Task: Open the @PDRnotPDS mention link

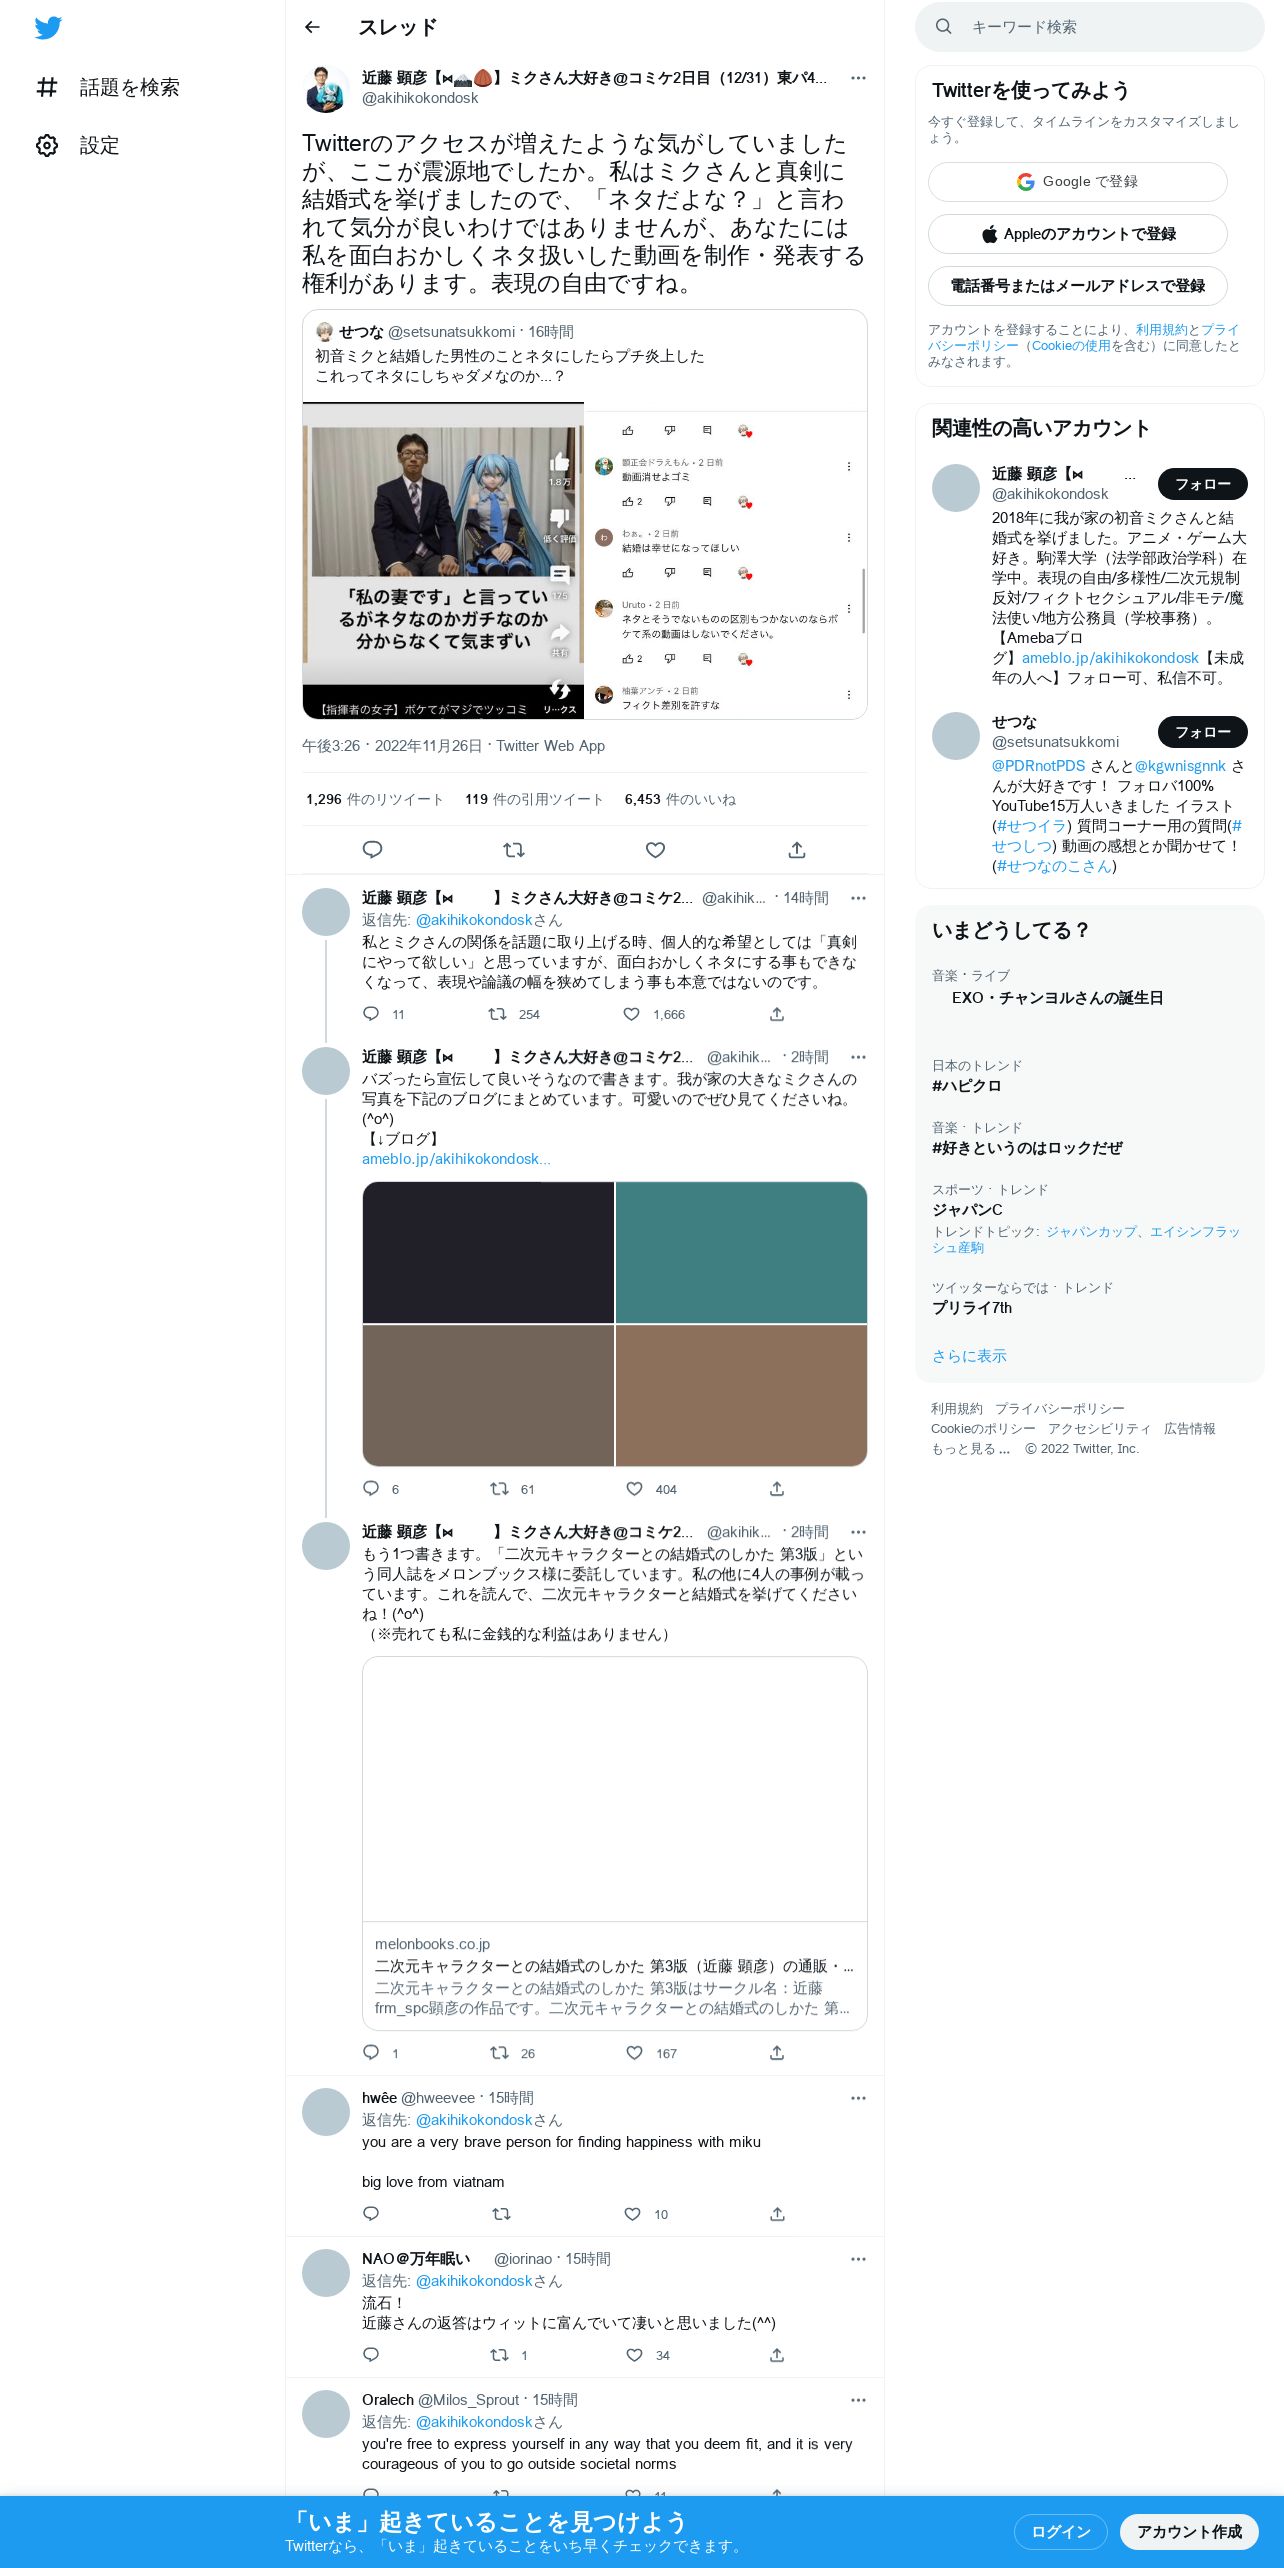Action: coord(1038,766)
